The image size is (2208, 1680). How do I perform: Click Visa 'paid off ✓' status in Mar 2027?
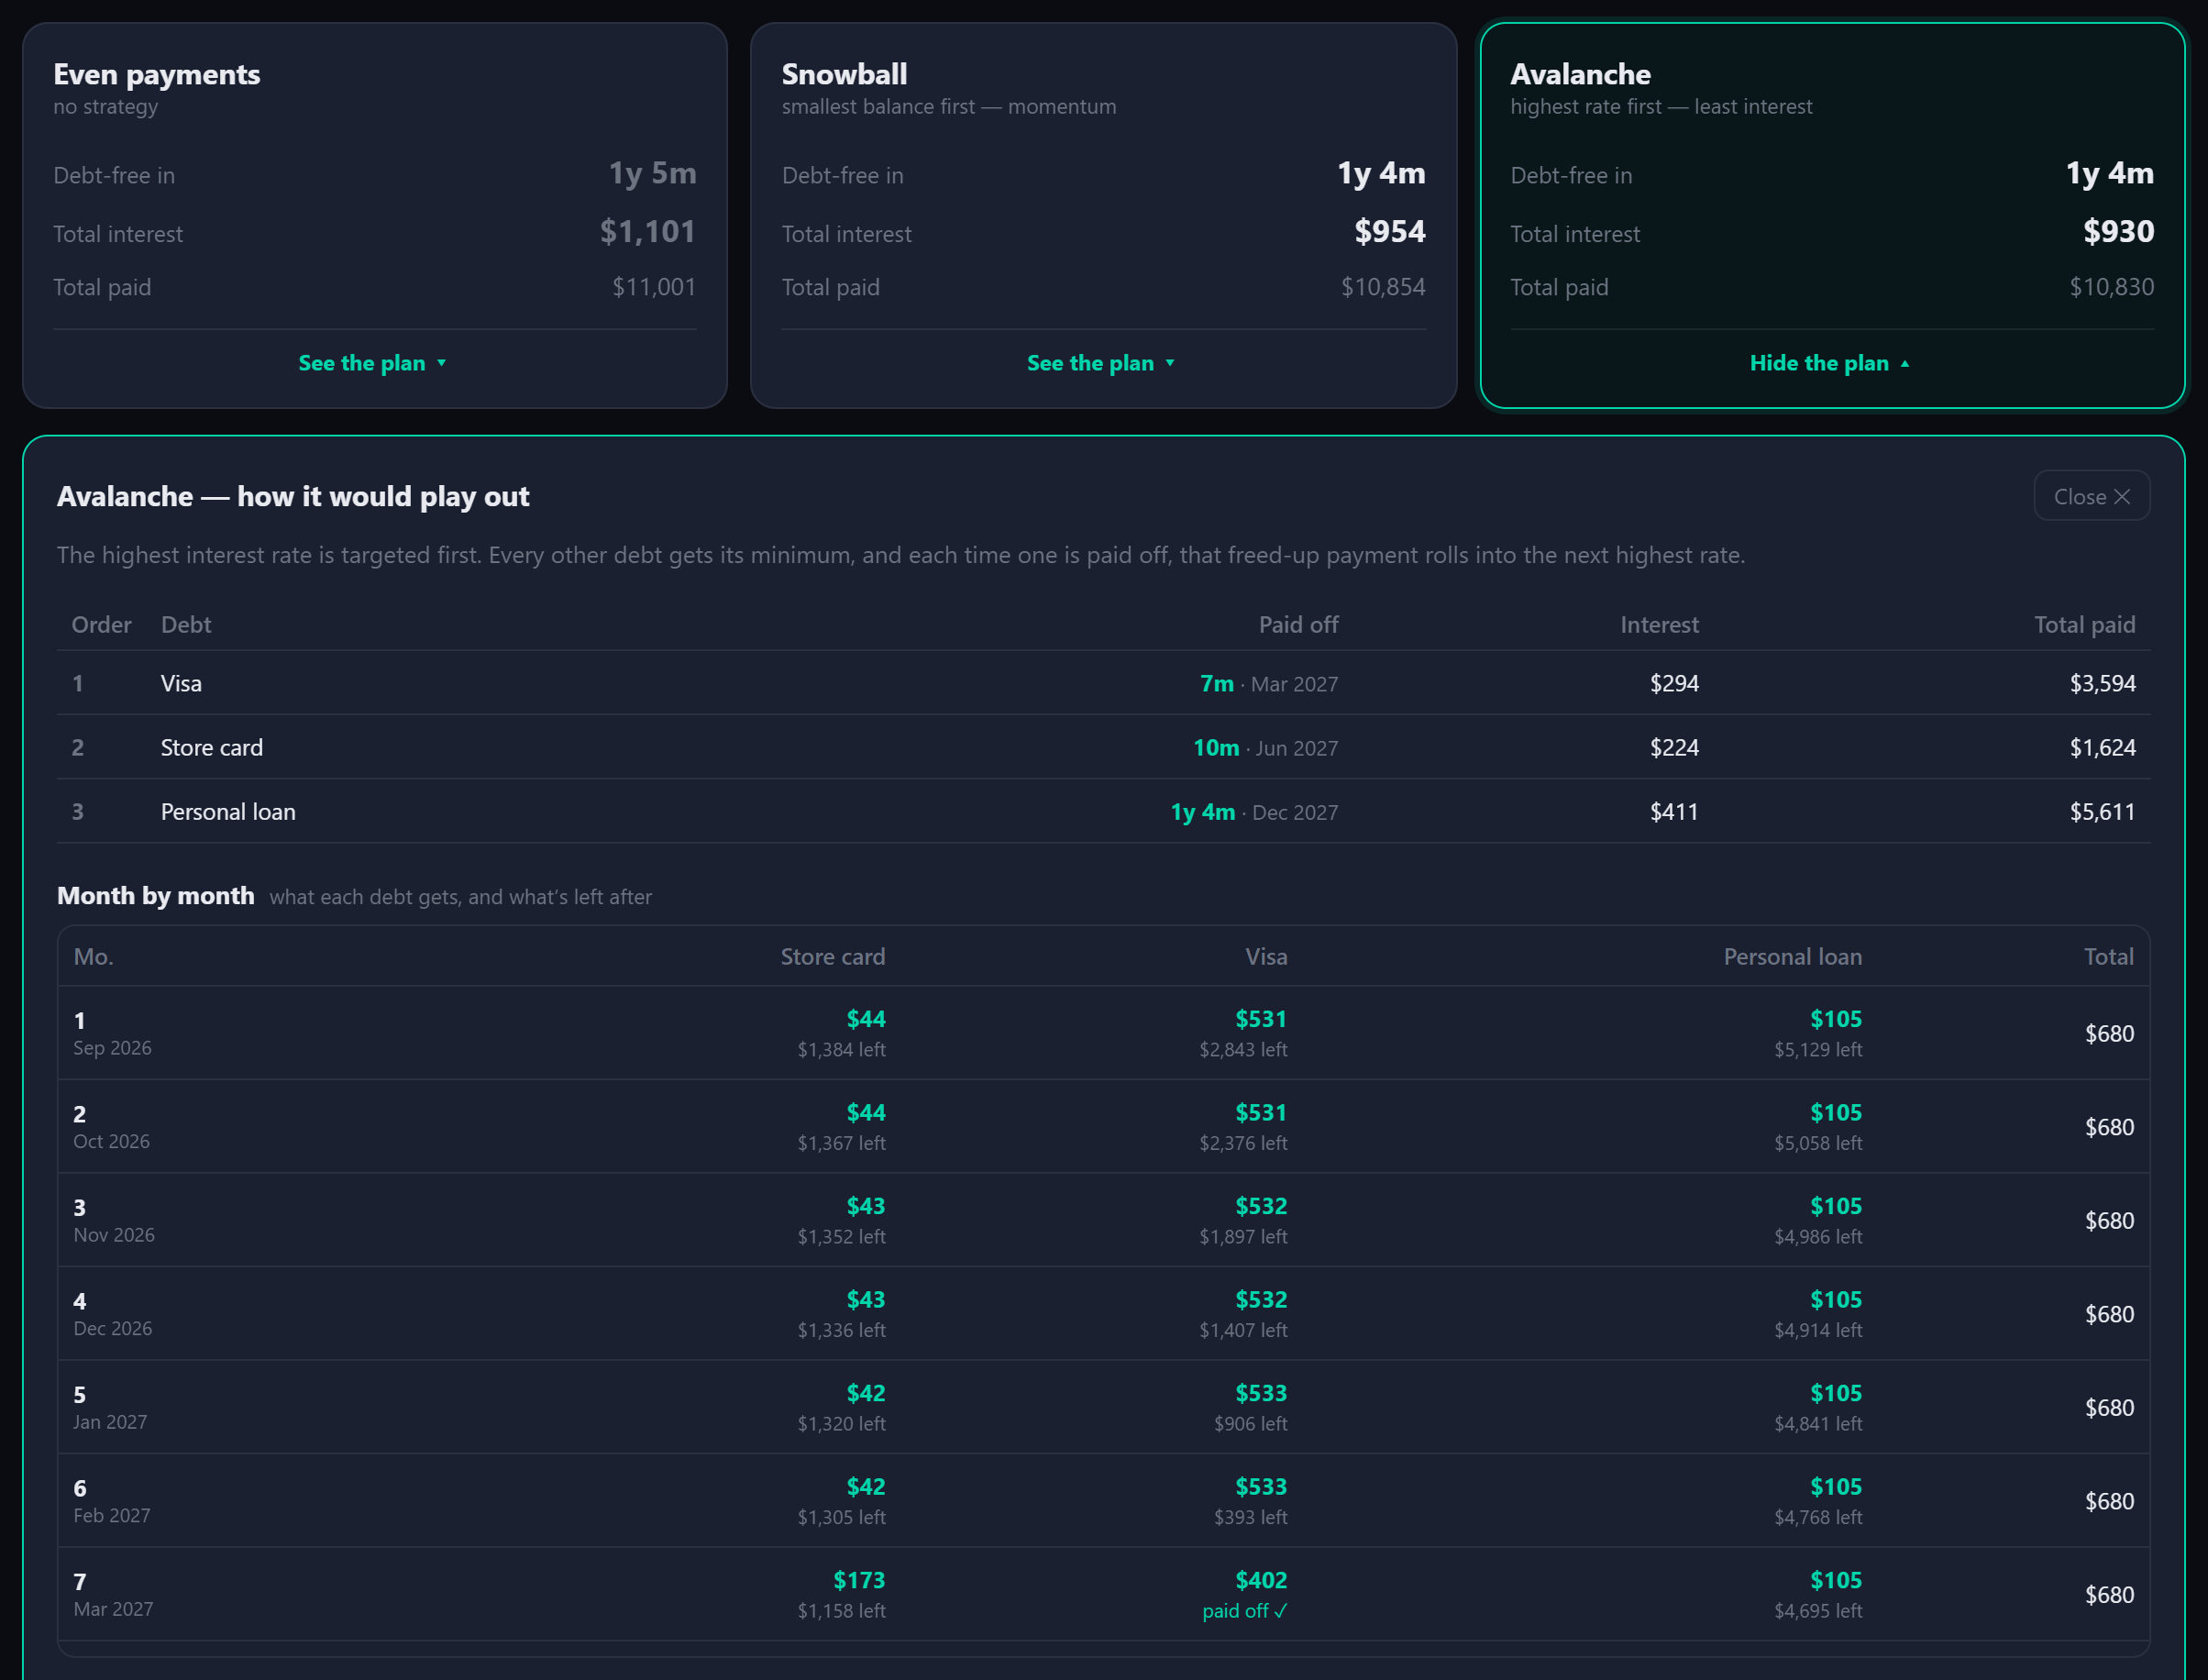1244,1611
